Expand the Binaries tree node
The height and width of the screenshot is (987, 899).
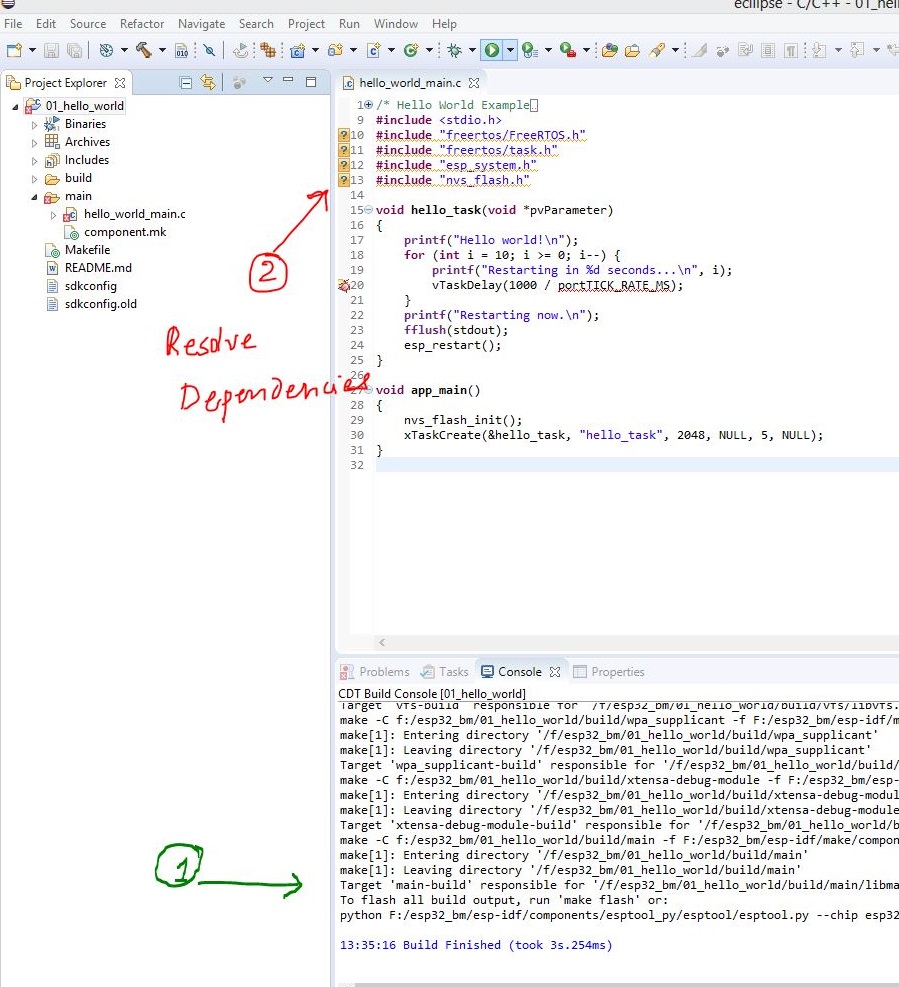pyautogui.click(x=34, y=125)
